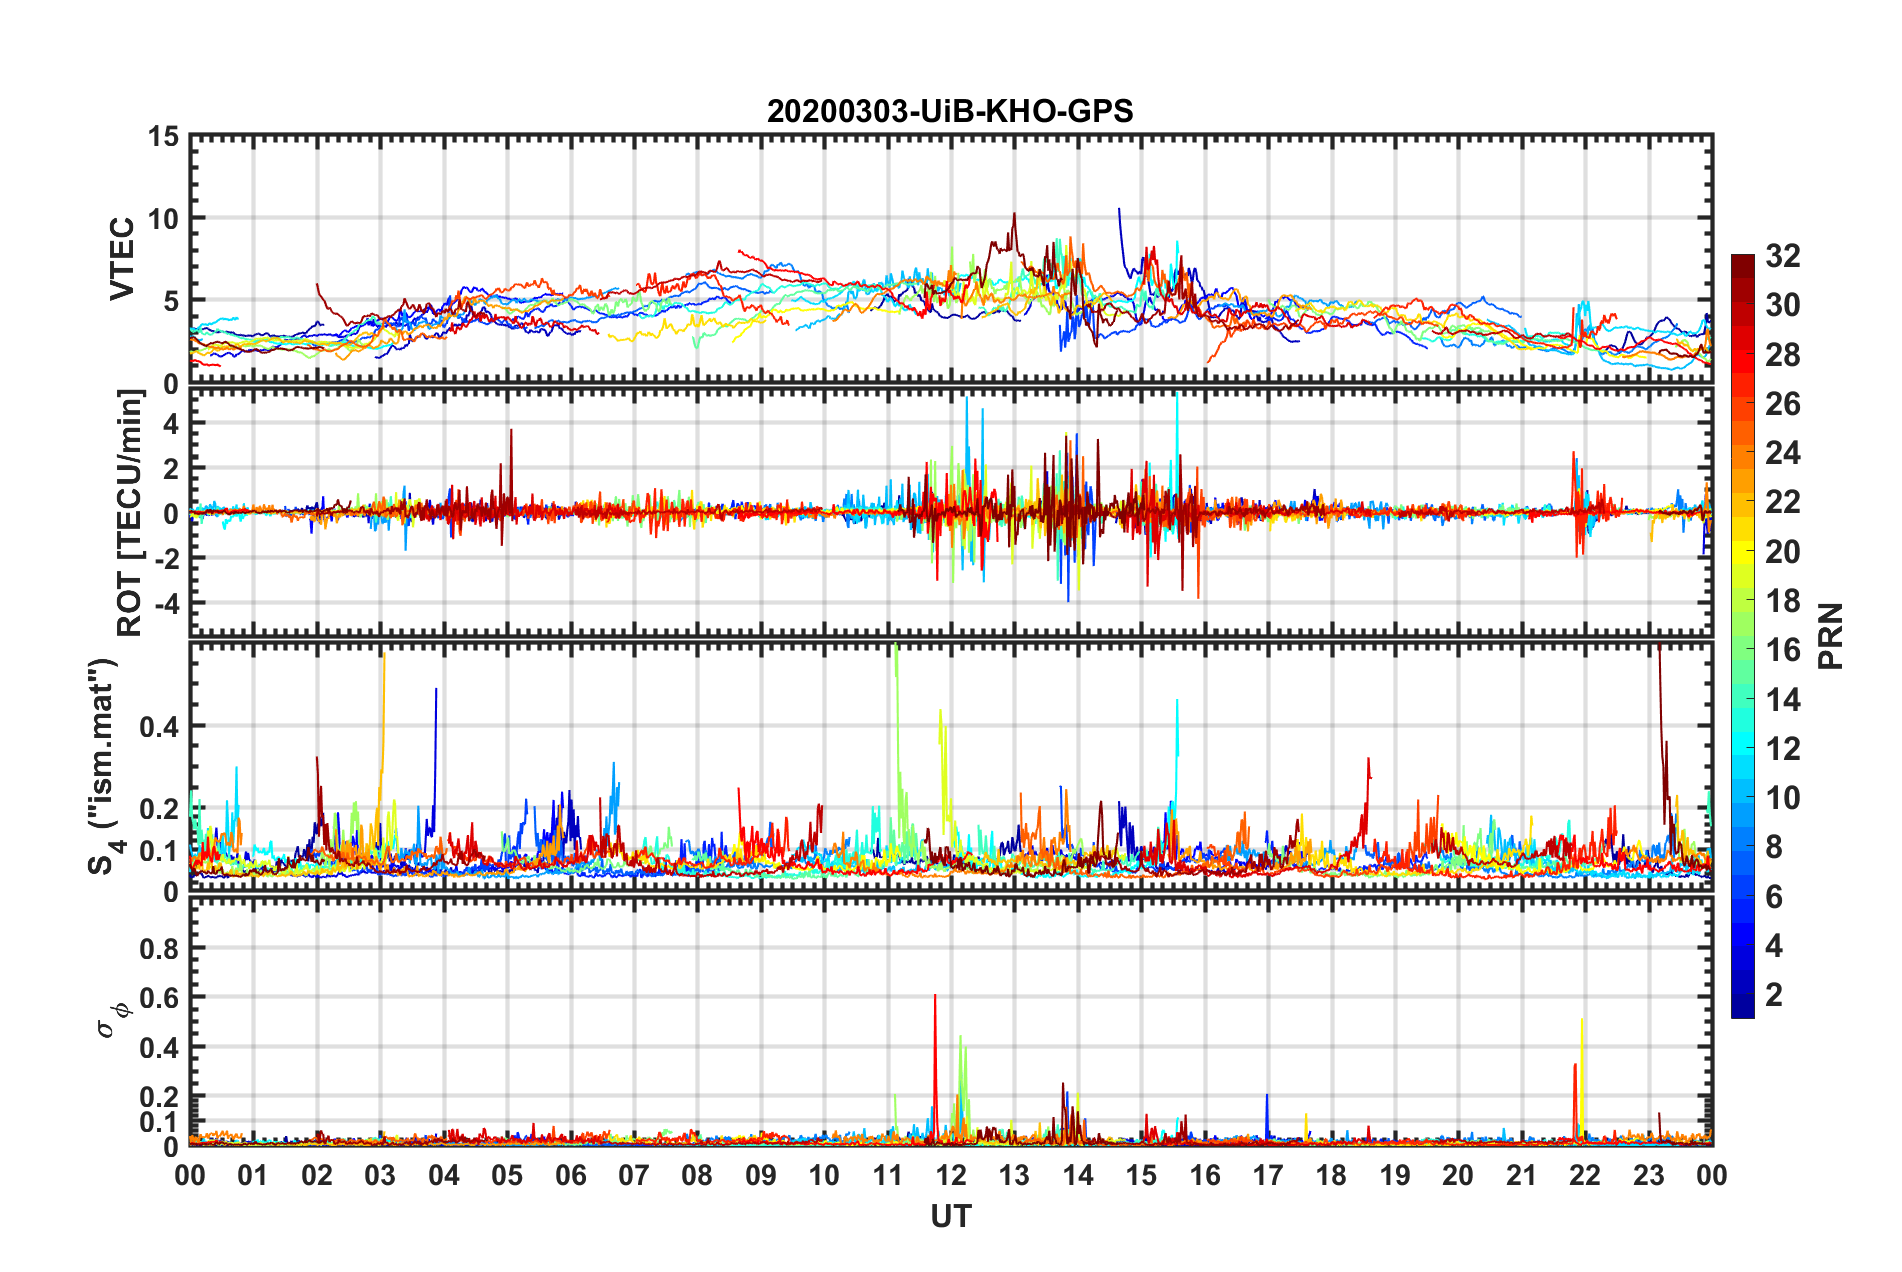
Task: Click σφ axis tick label 0.8
Action: 160,949
